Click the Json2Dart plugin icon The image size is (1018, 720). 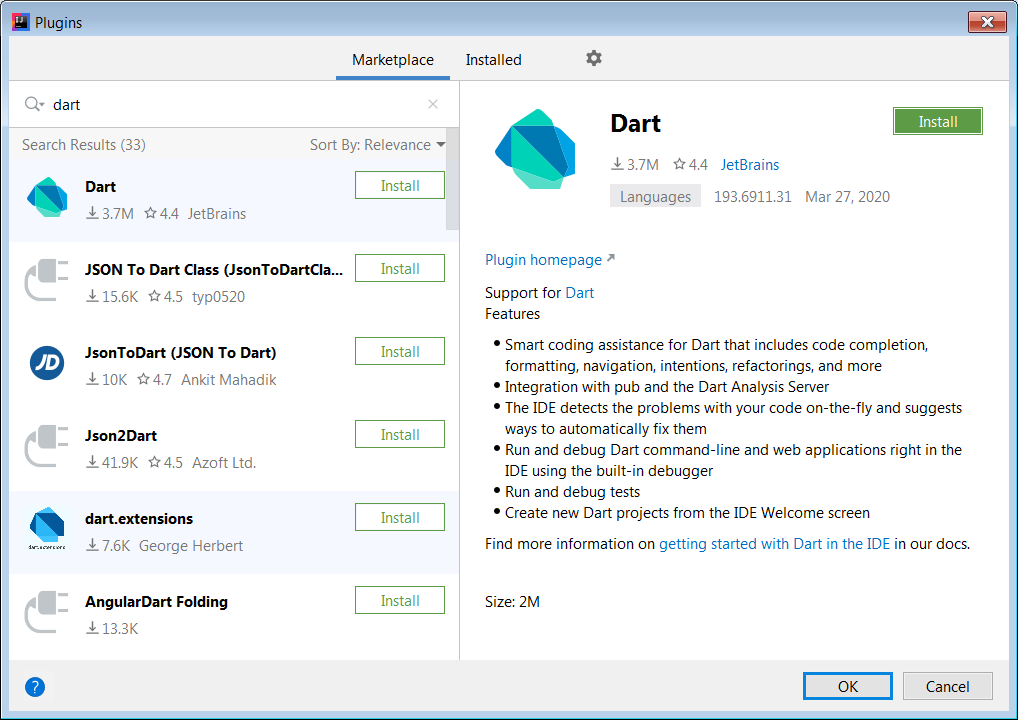47,446
